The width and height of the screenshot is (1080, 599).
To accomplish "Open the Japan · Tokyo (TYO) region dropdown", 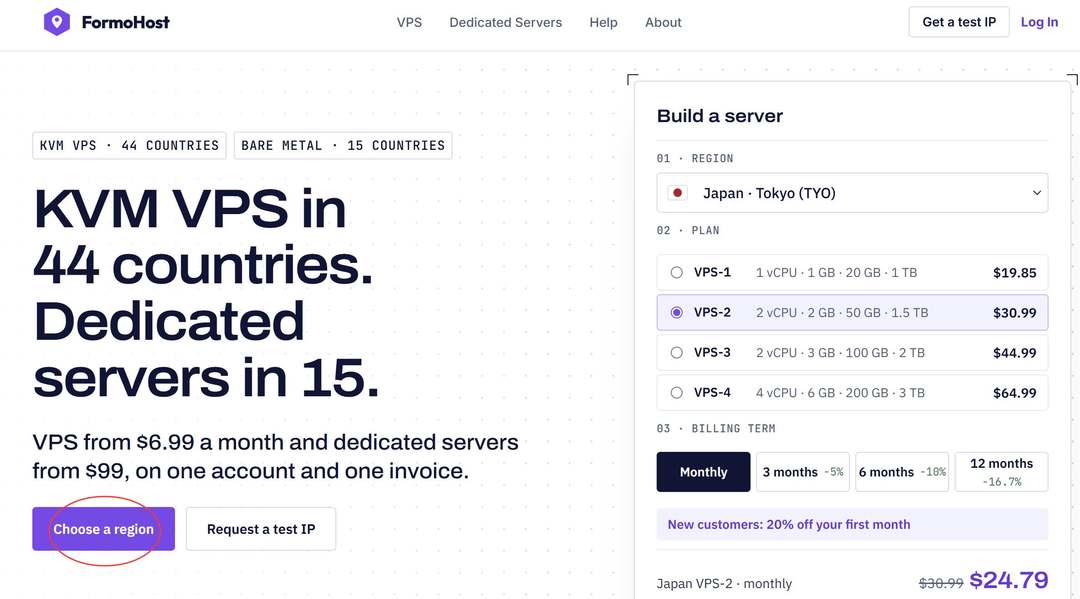I will point(852,193).
